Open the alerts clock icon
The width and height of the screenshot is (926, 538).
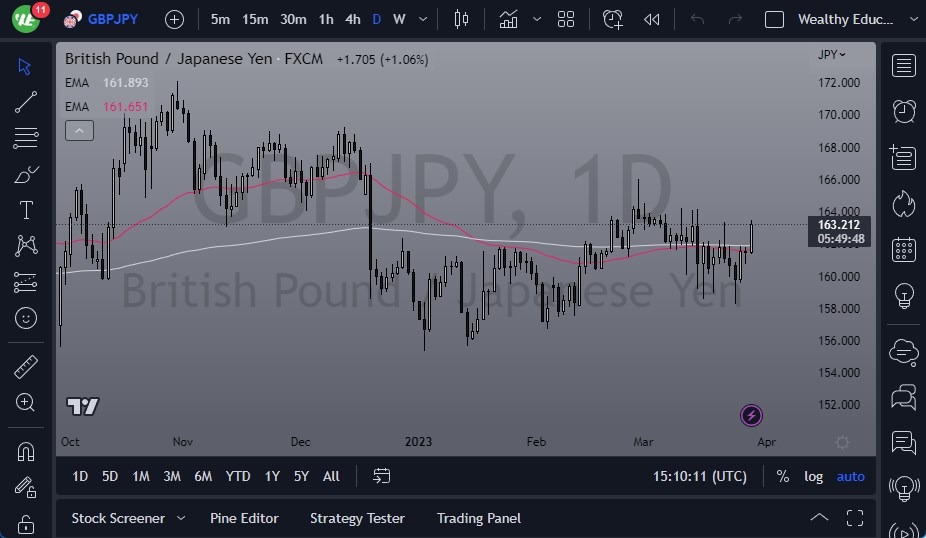(x=904, y=110)
